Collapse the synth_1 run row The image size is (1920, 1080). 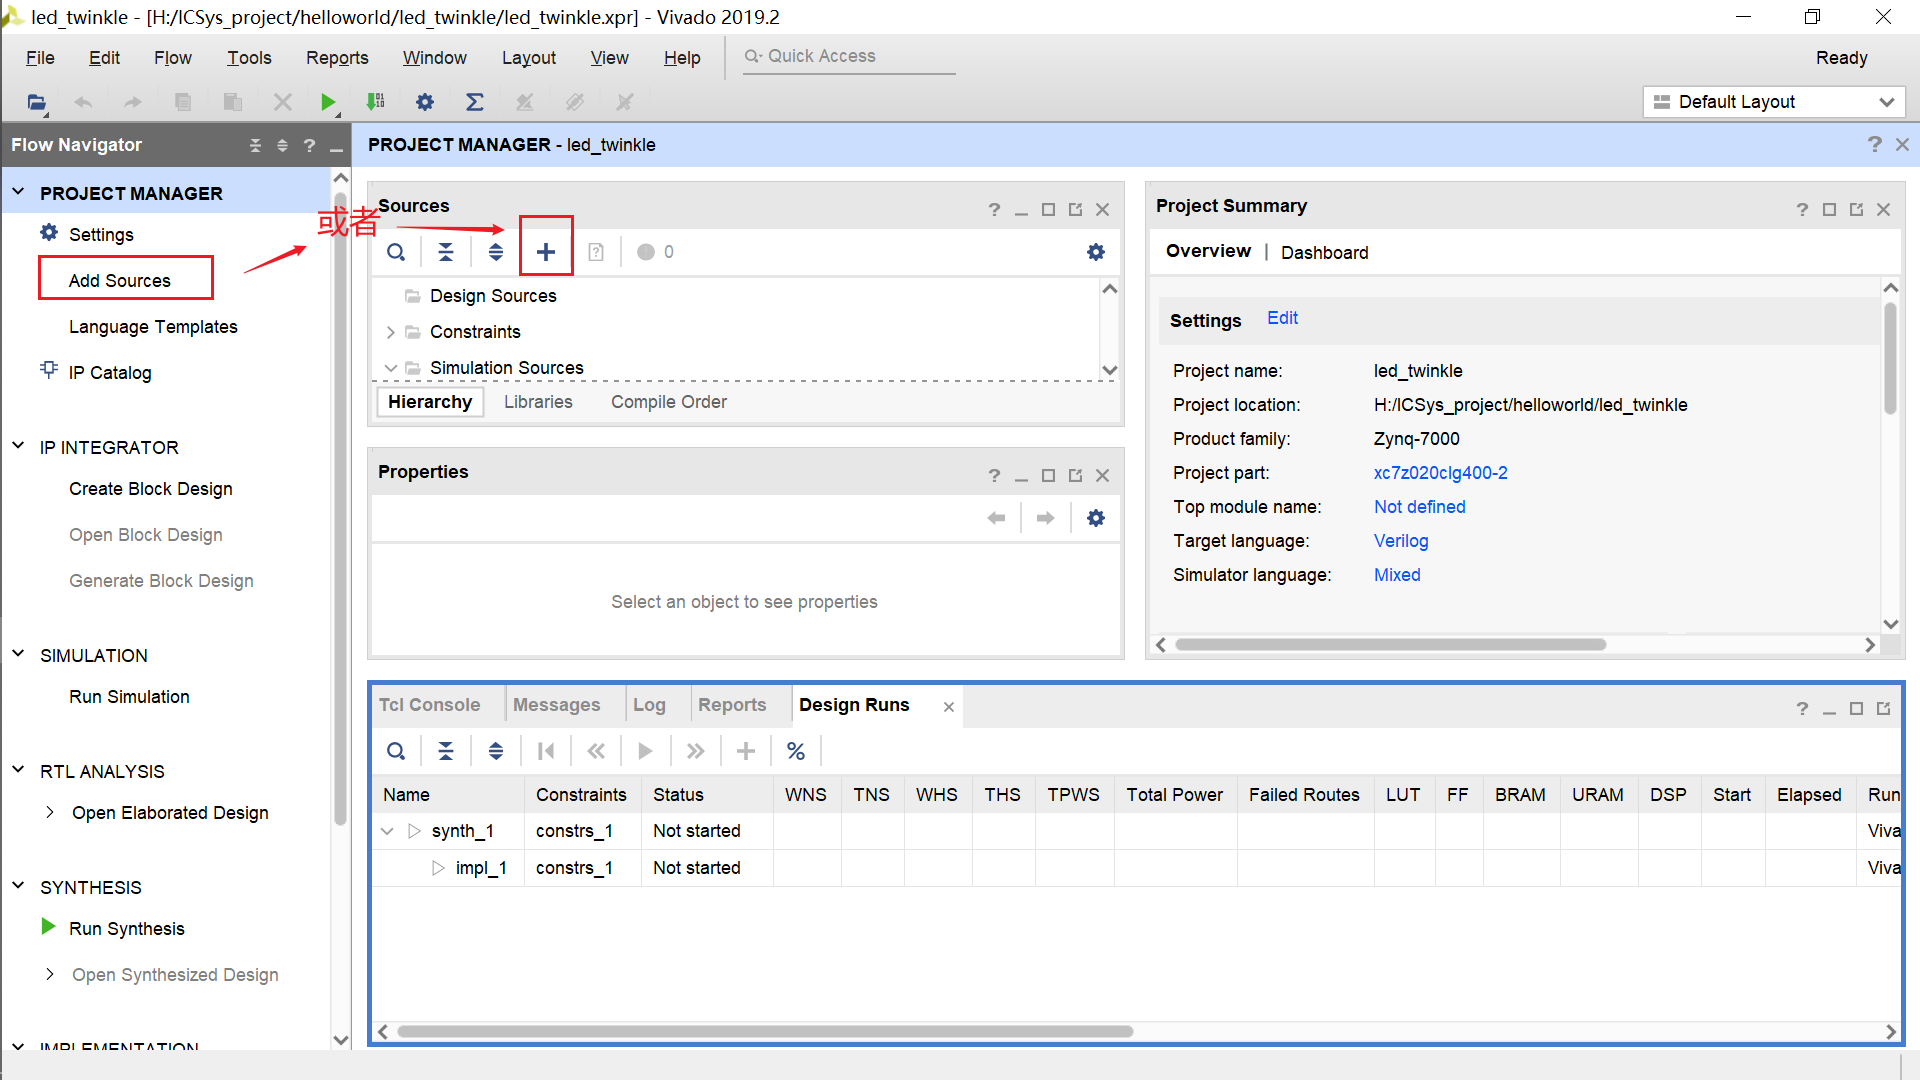(x=387, y=831)
